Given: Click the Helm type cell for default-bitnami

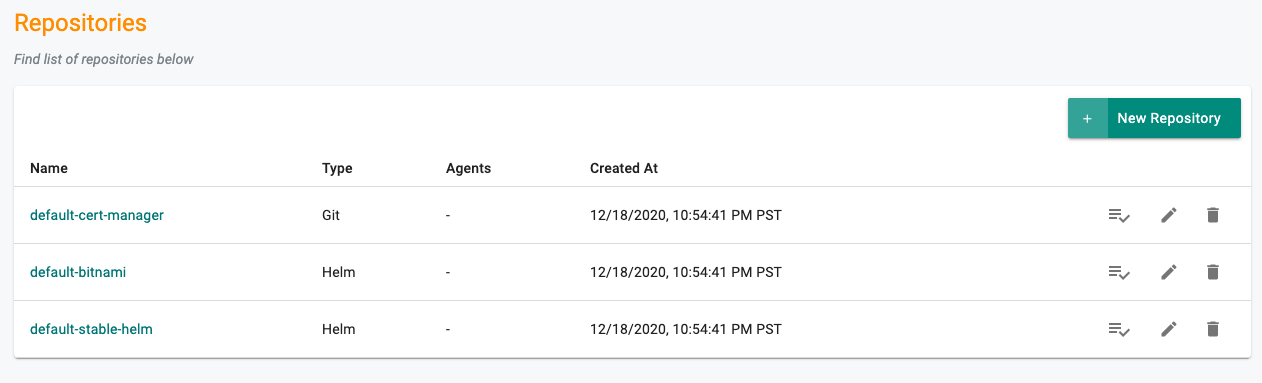Looking at the screenshot, I should [338, 272].
